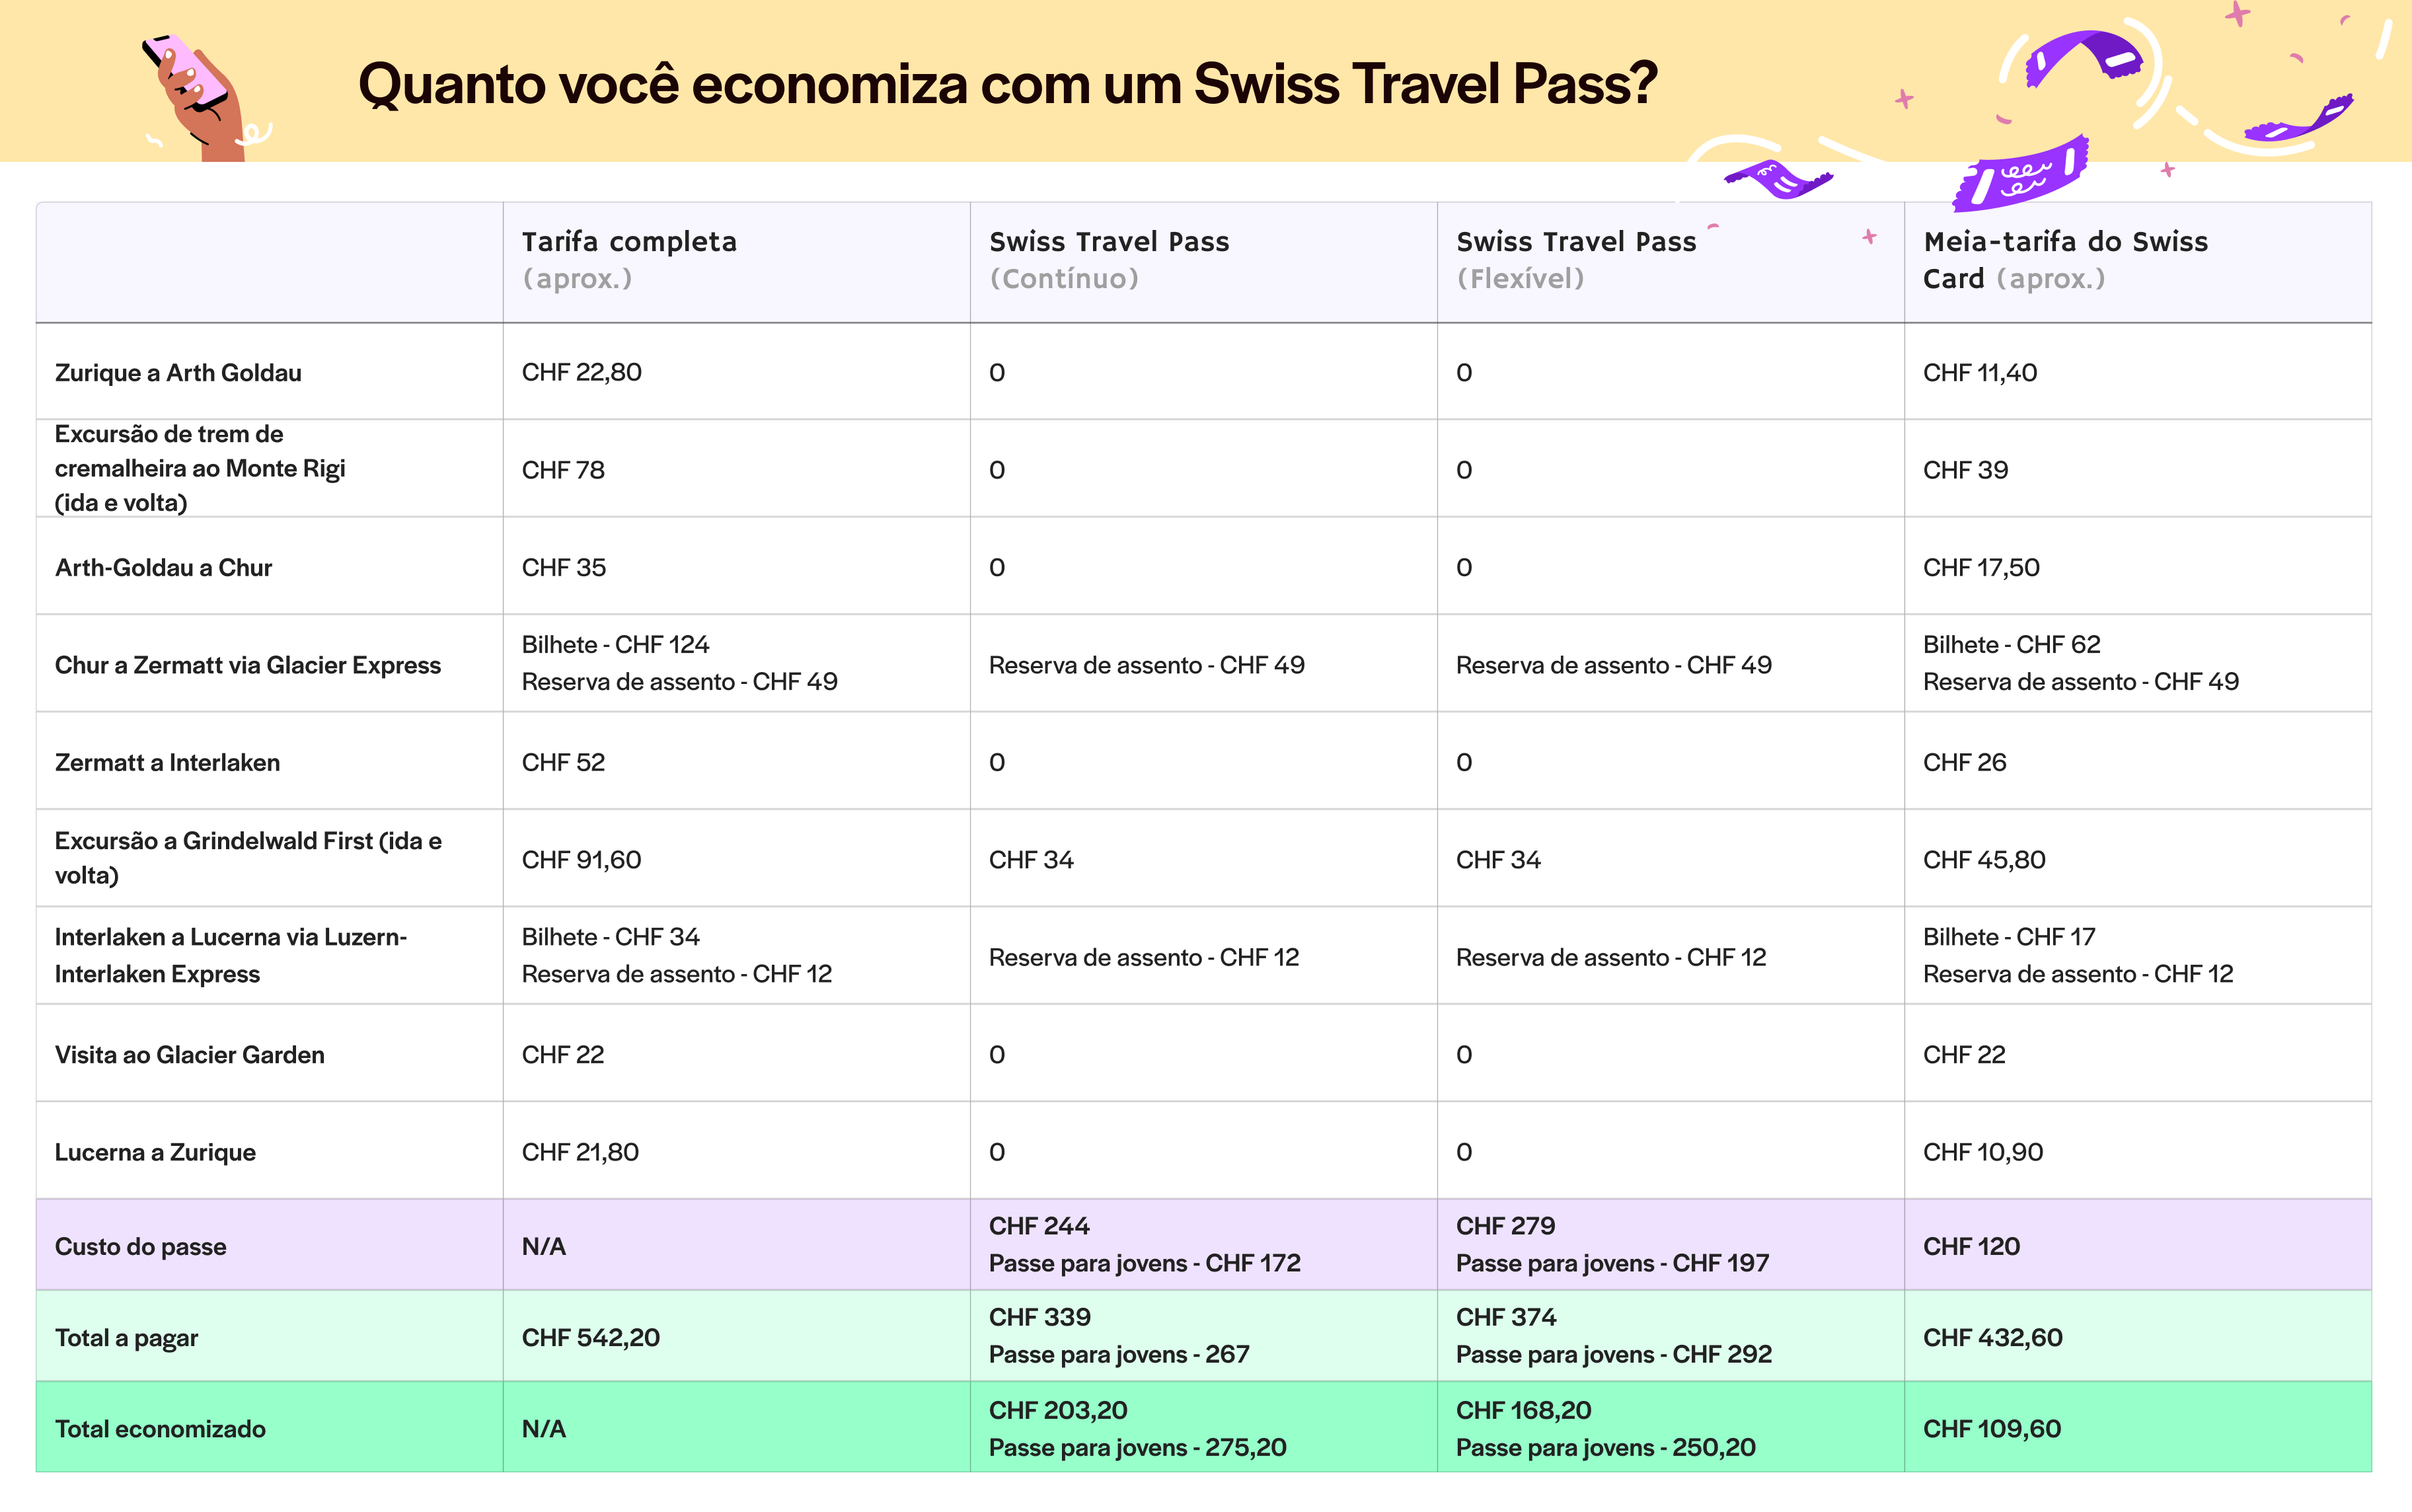Click the Chur a Zermatt via Glacier Express label
Viewport: 2412px width, 1512px height.
tap(247, 665)
